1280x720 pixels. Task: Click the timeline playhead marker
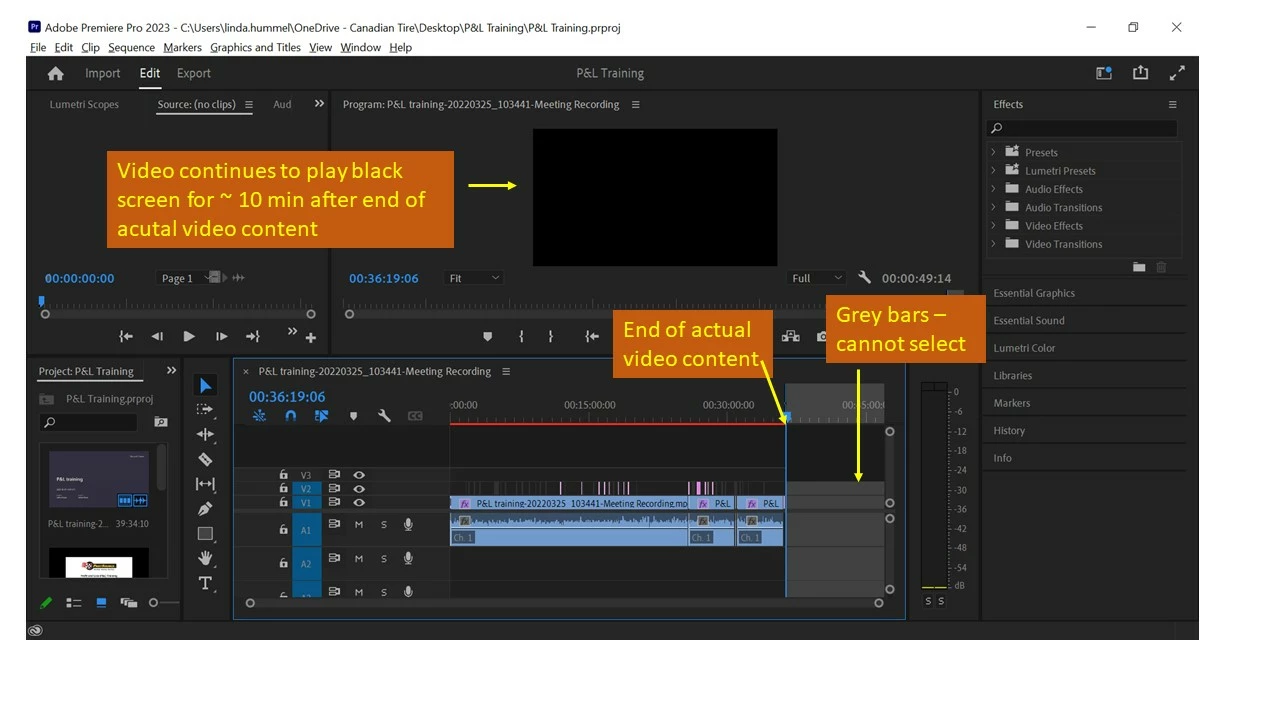(786, 417)
